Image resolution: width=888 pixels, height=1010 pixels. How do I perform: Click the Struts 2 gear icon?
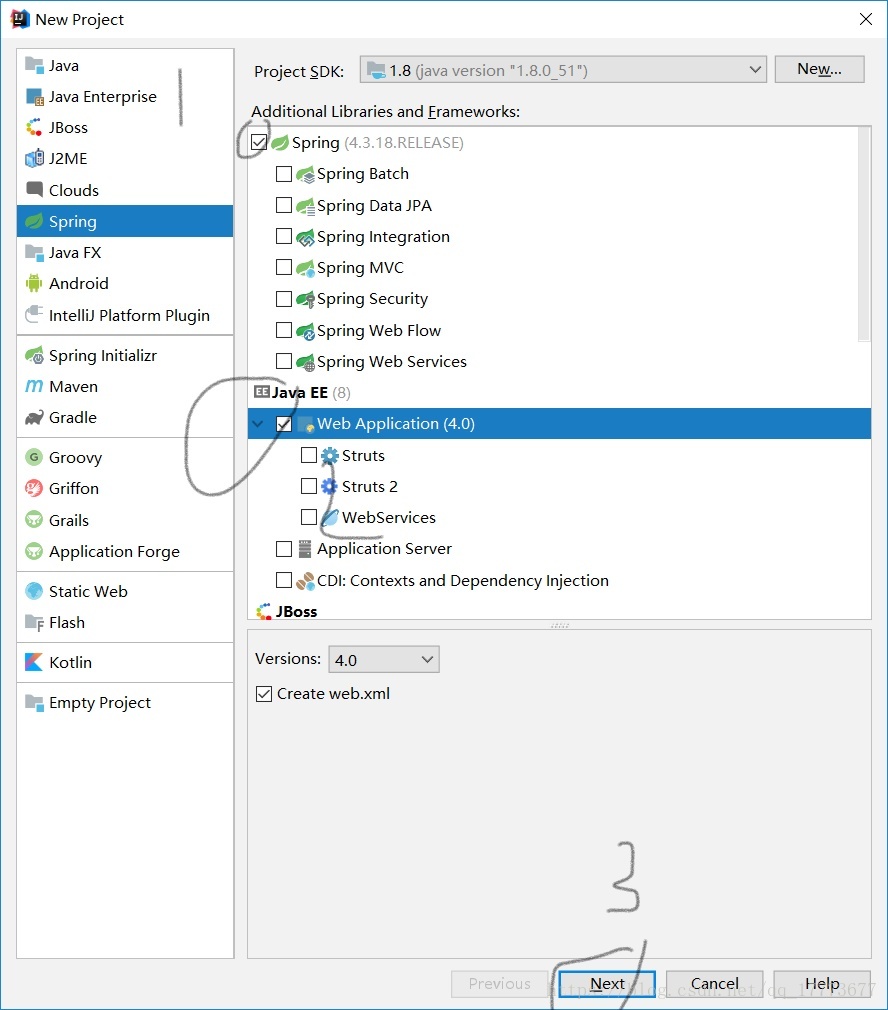329,486
